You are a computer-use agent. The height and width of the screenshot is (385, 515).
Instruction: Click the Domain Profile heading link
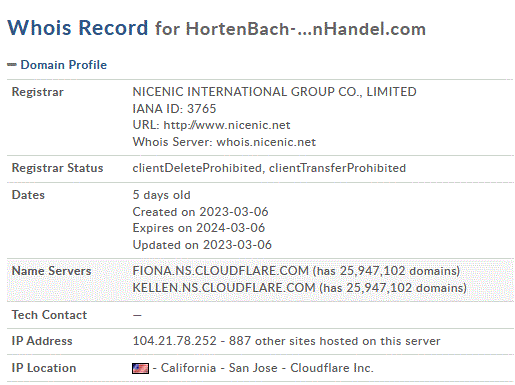(64, 65)
